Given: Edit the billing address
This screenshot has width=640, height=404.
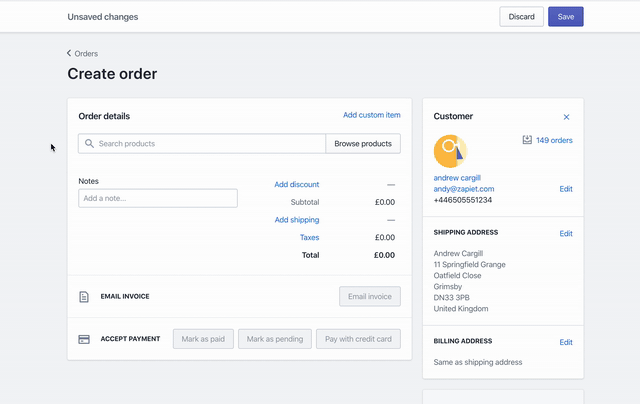Looking at the screenshot, I should coord(566,342).
